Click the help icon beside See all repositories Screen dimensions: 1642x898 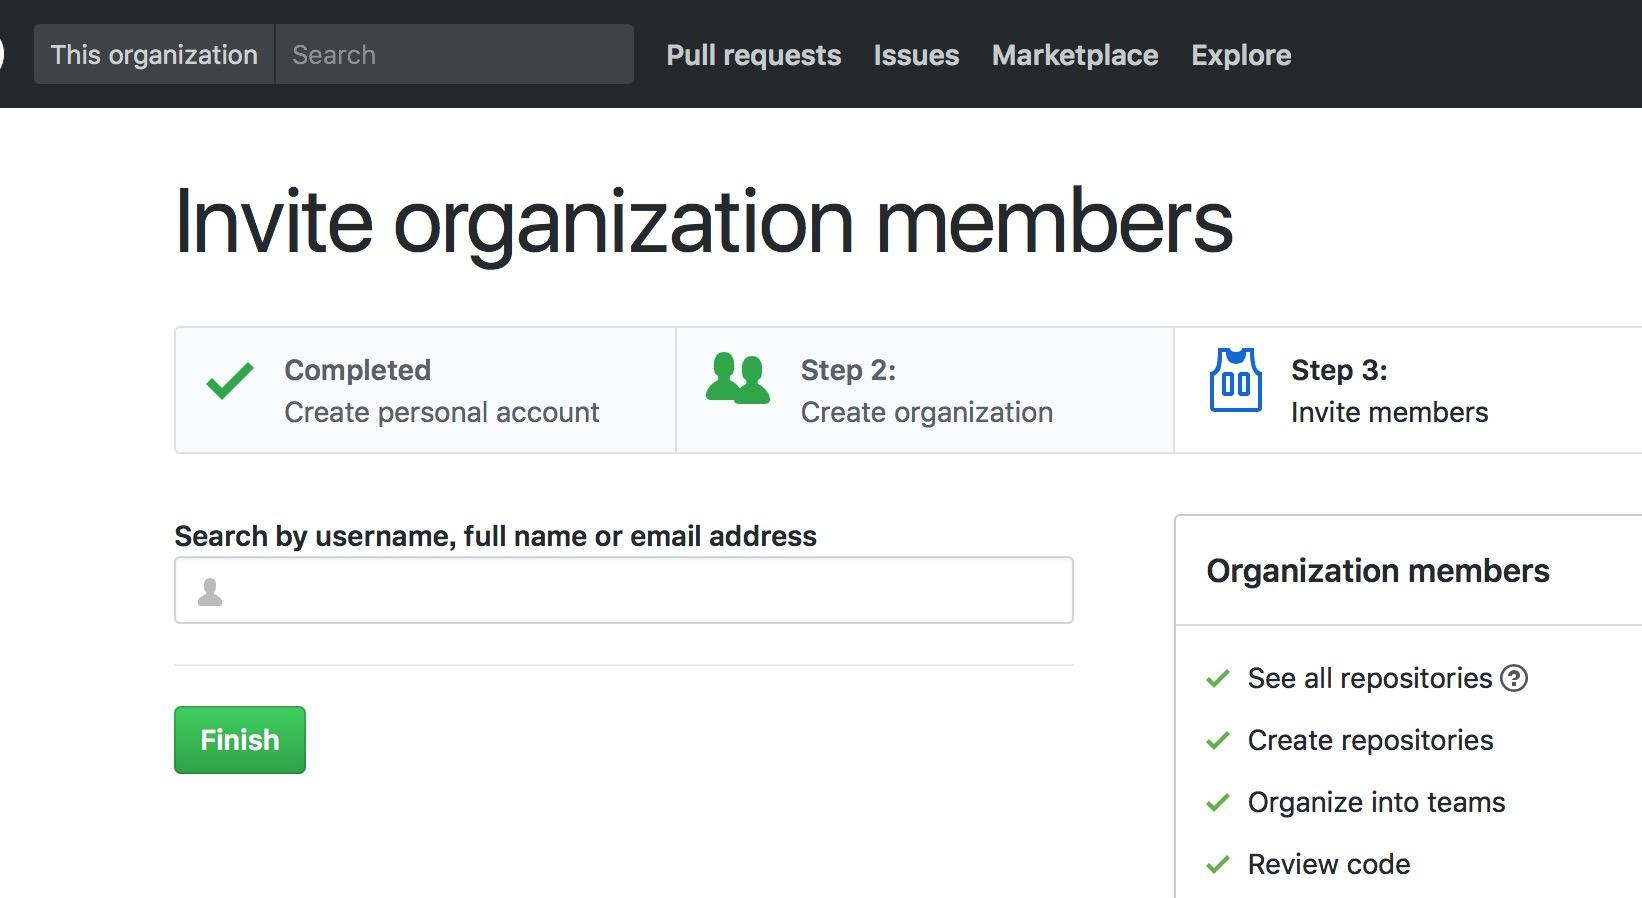point(1515,679)
